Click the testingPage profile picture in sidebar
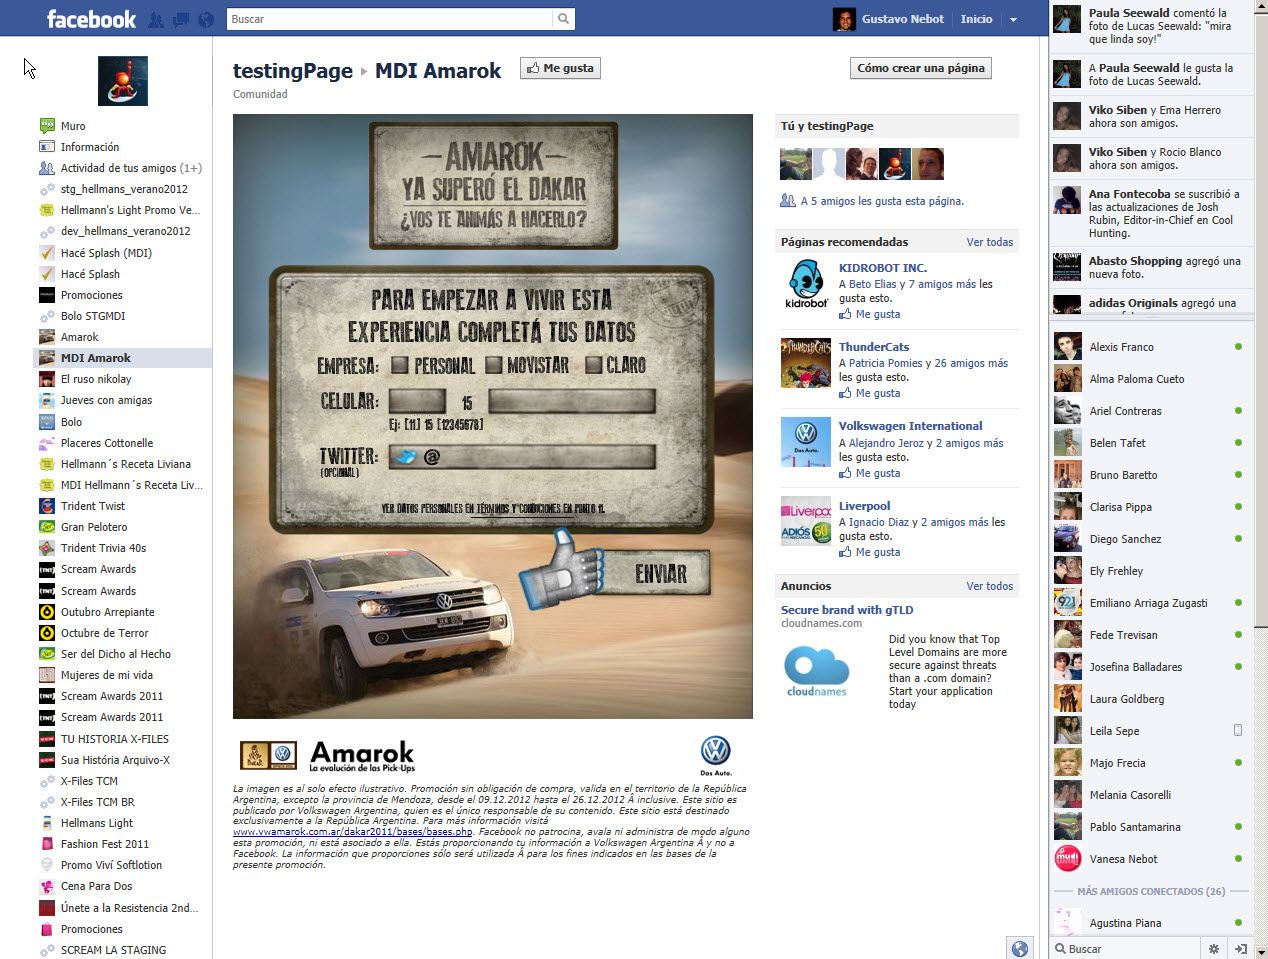The height and width of the screenshot is (959, 1268). pyautogui.click(x=123, y=81)
